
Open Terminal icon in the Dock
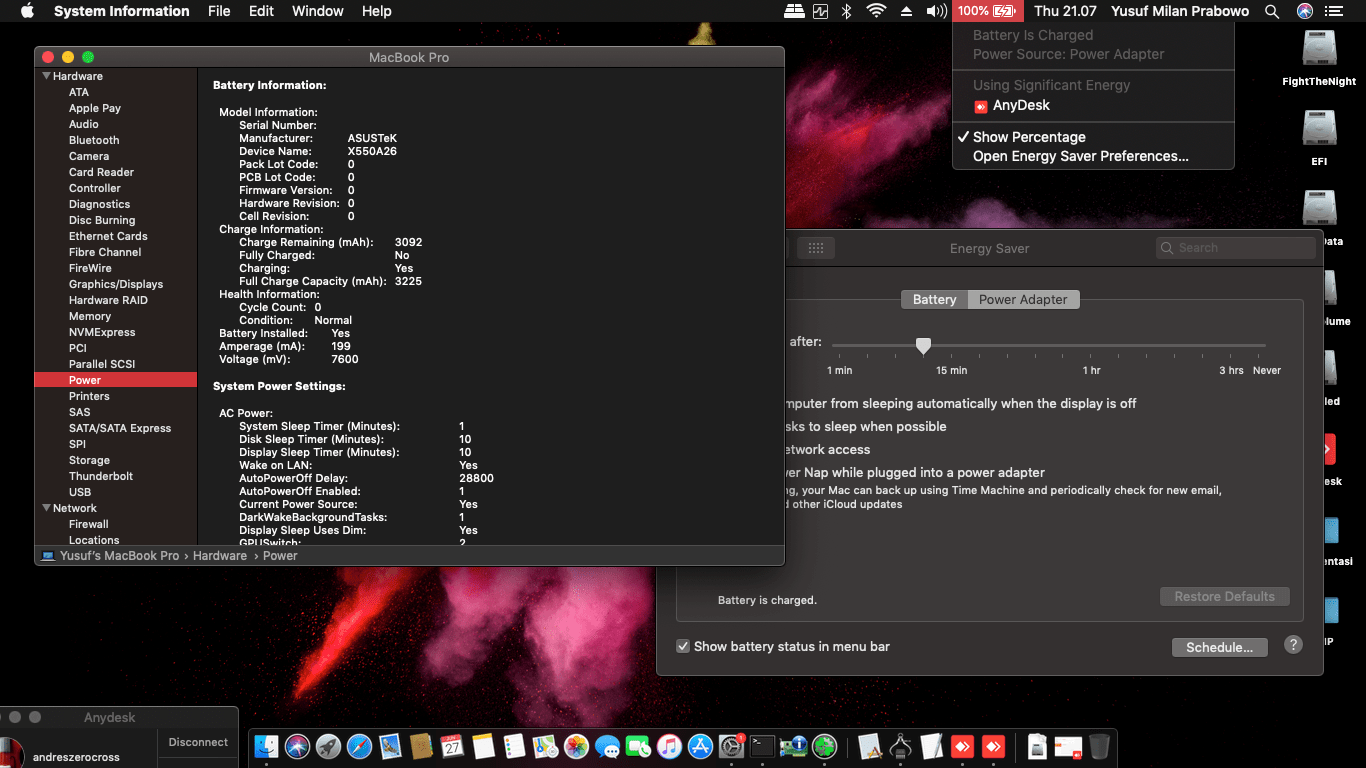(762, 746)
